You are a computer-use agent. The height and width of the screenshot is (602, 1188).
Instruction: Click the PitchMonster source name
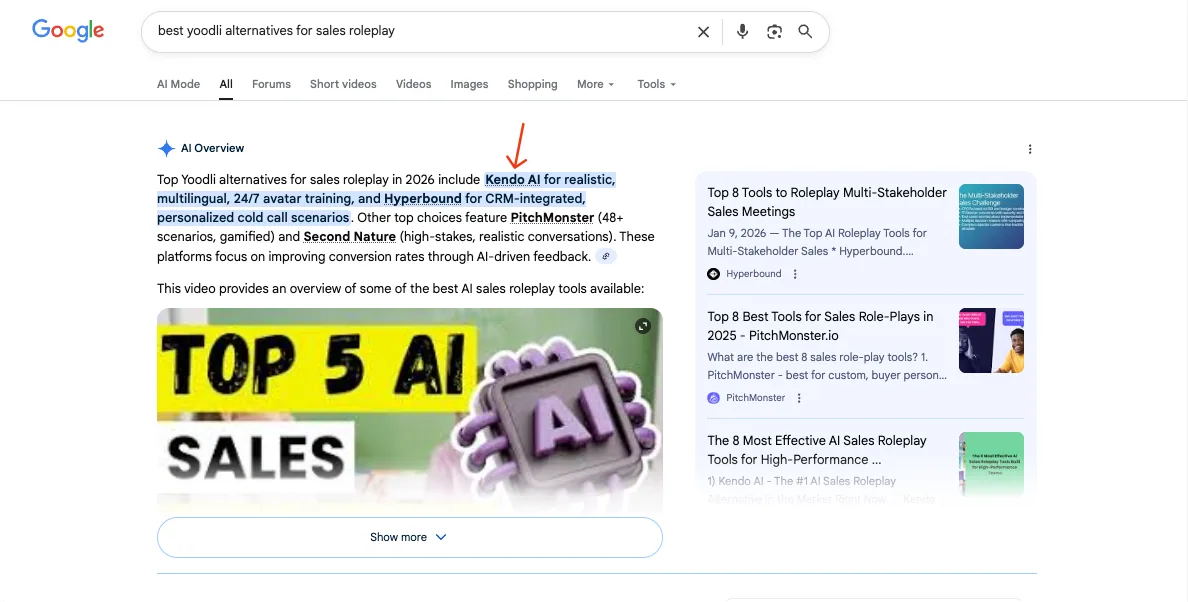point(755,398)
